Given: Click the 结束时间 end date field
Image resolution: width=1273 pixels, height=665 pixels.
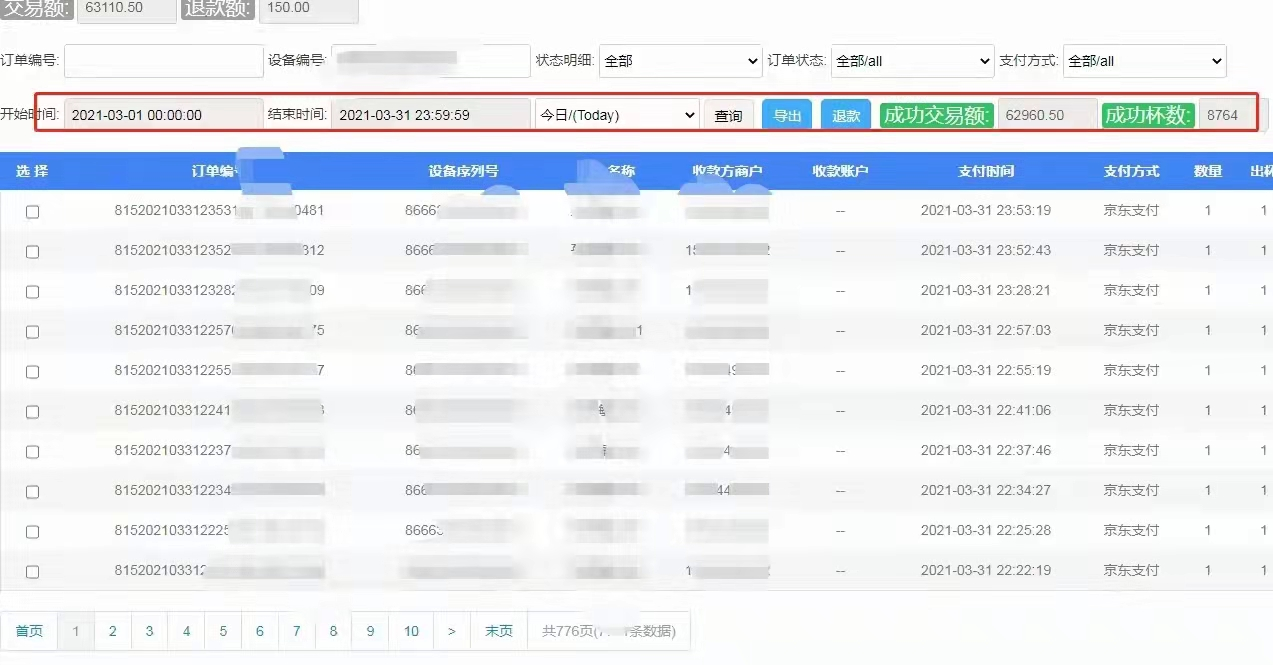Looking at the screenshot, I should click(x=431, y=115).
